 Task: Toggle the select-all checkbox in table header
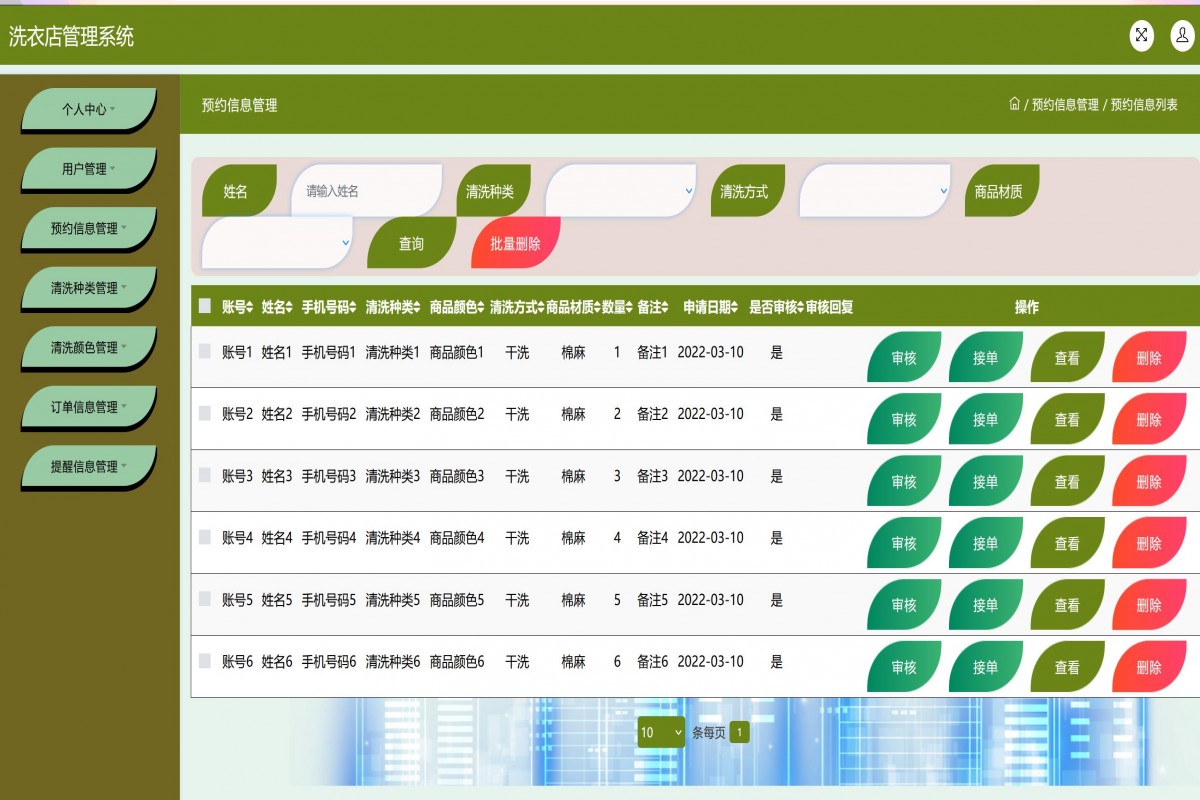tap(205, 306)
